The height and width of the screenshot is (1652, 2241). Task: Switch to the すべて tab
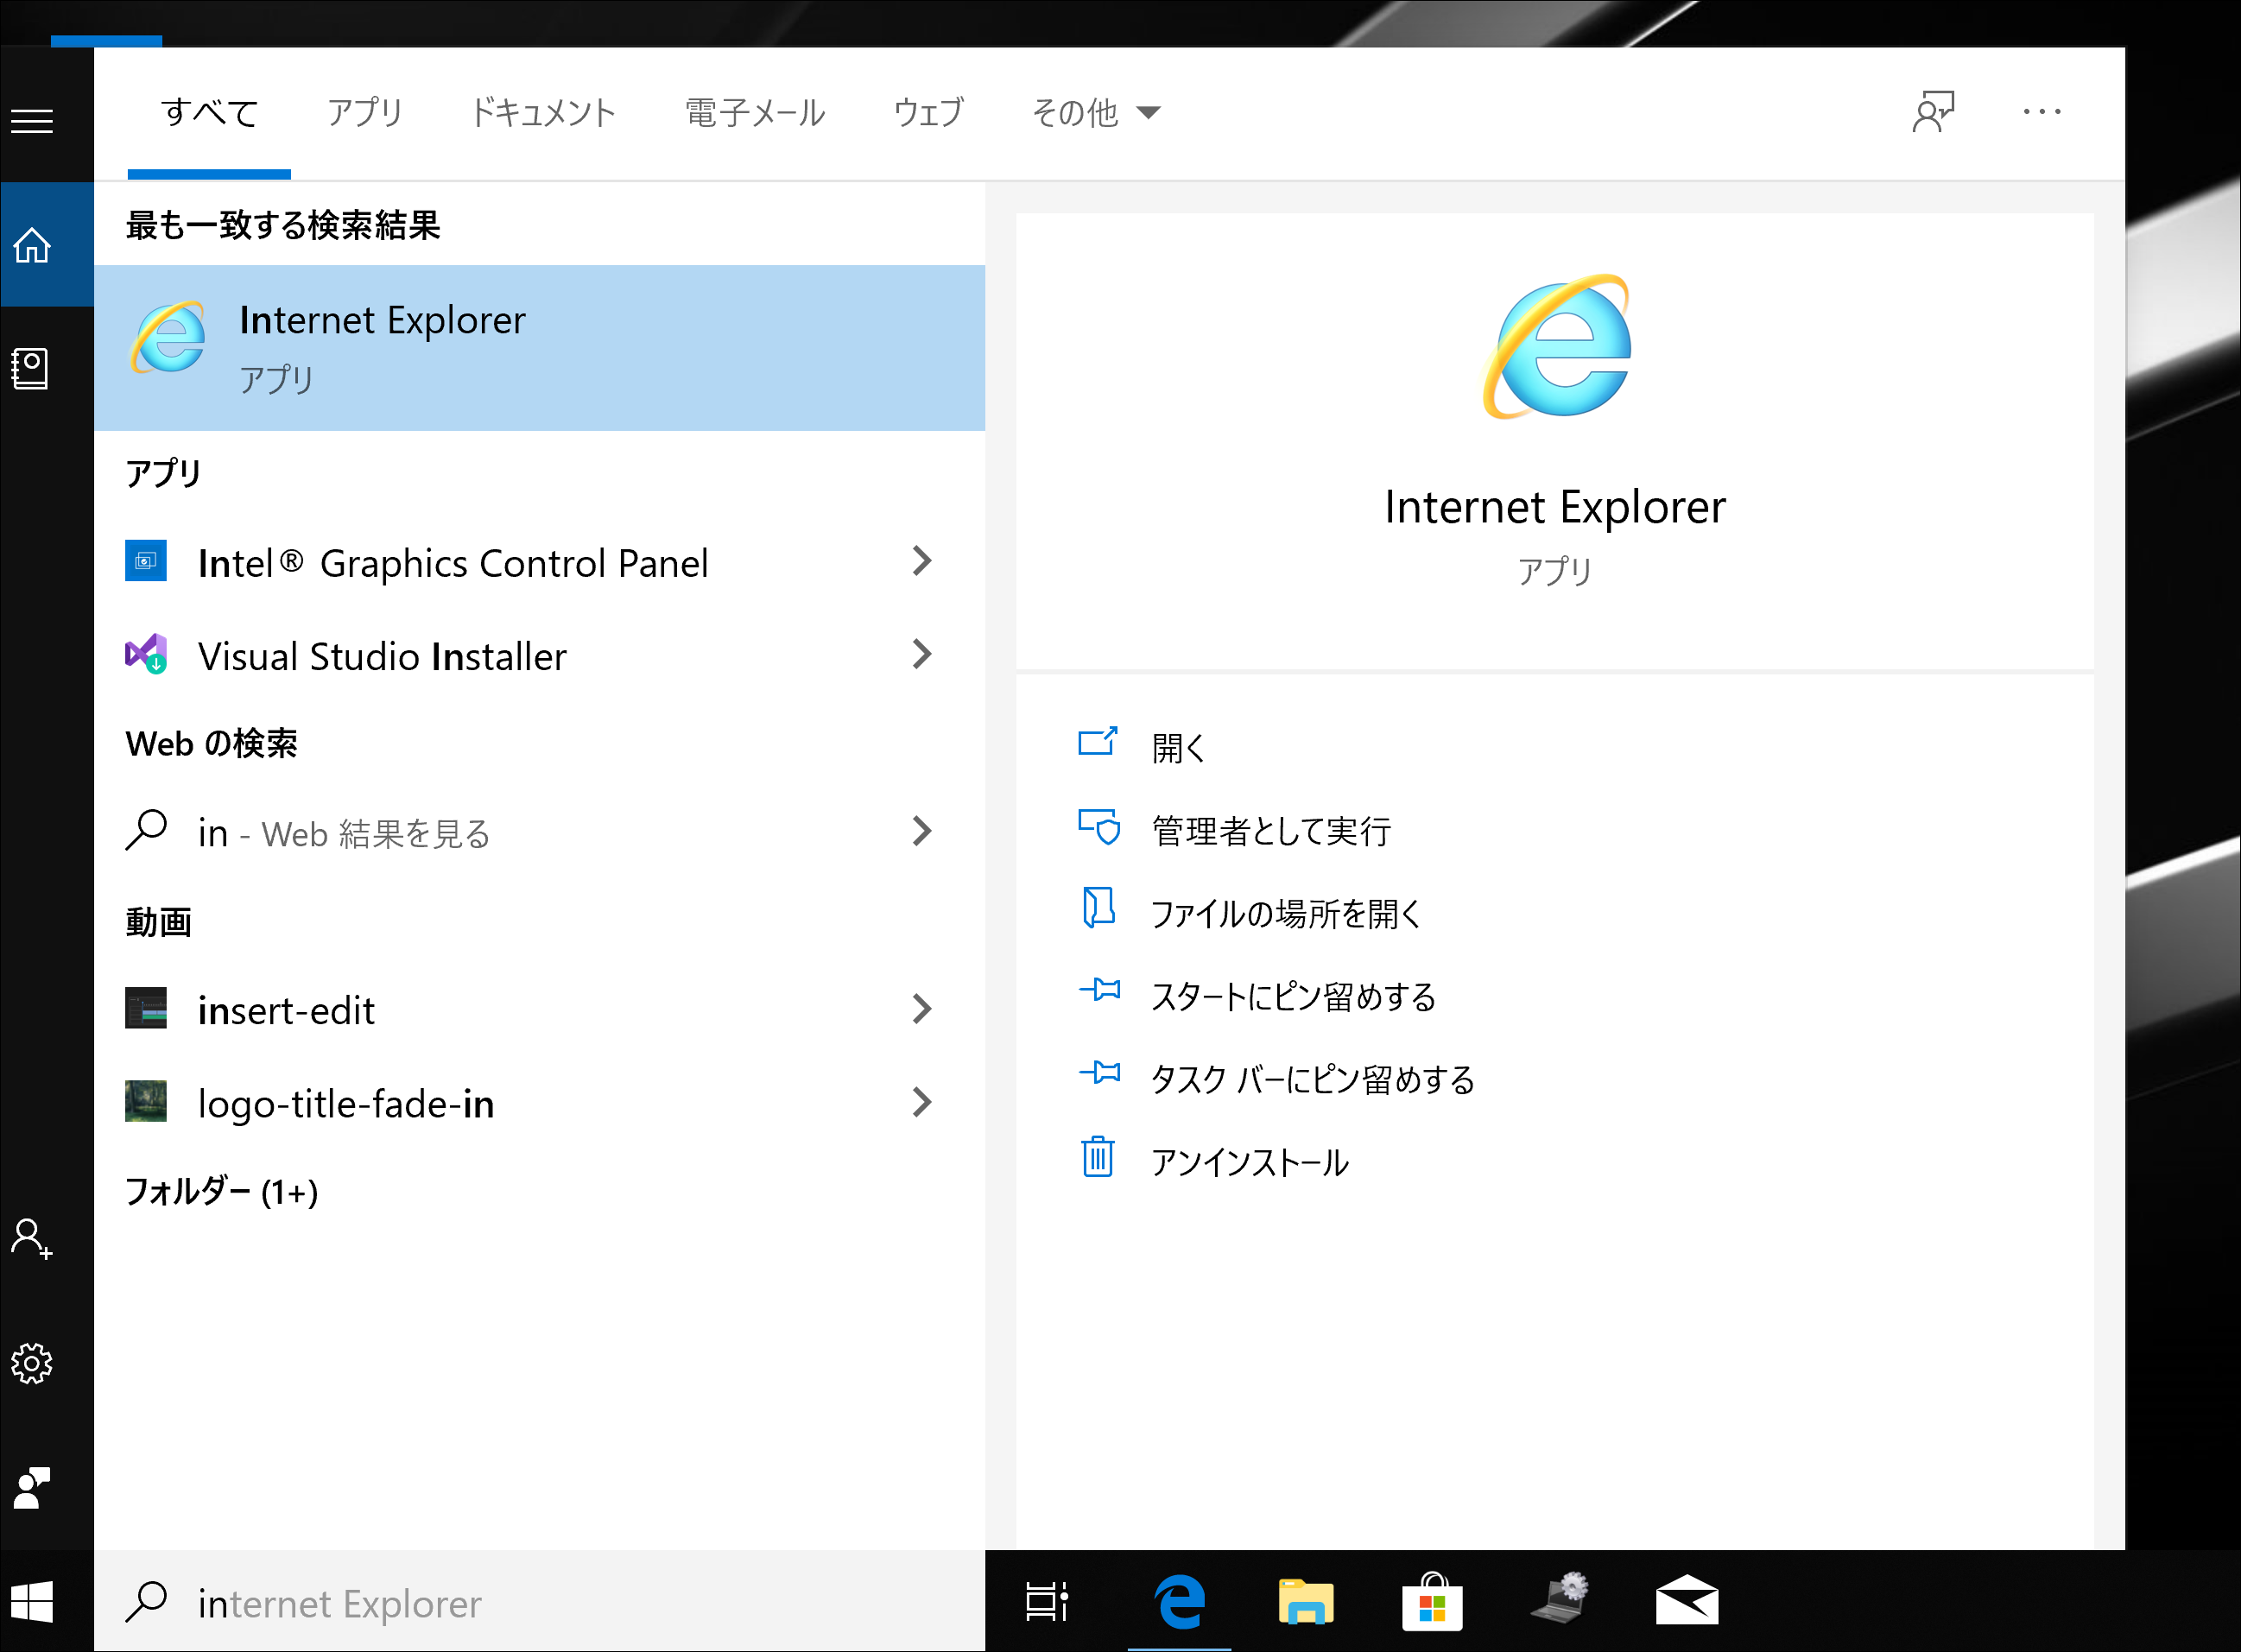209,112
